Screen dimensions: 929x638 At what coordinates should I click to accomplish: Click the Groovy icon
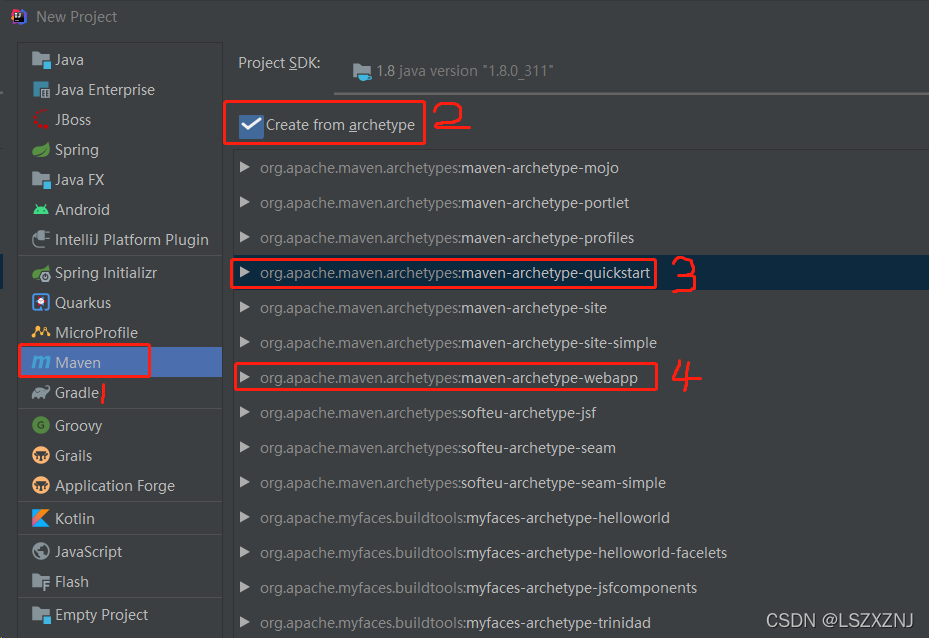41,425
